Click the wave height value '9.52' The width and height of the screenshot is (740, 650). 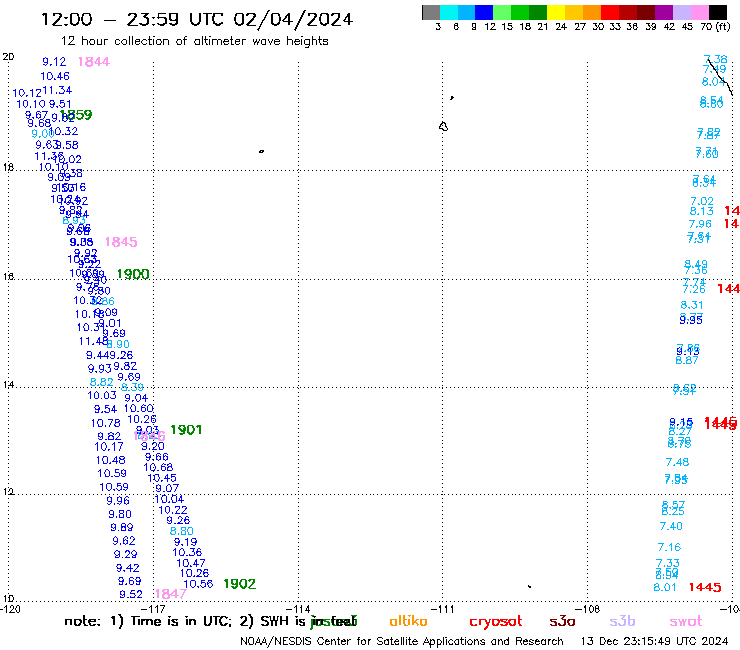click(131, 595)
